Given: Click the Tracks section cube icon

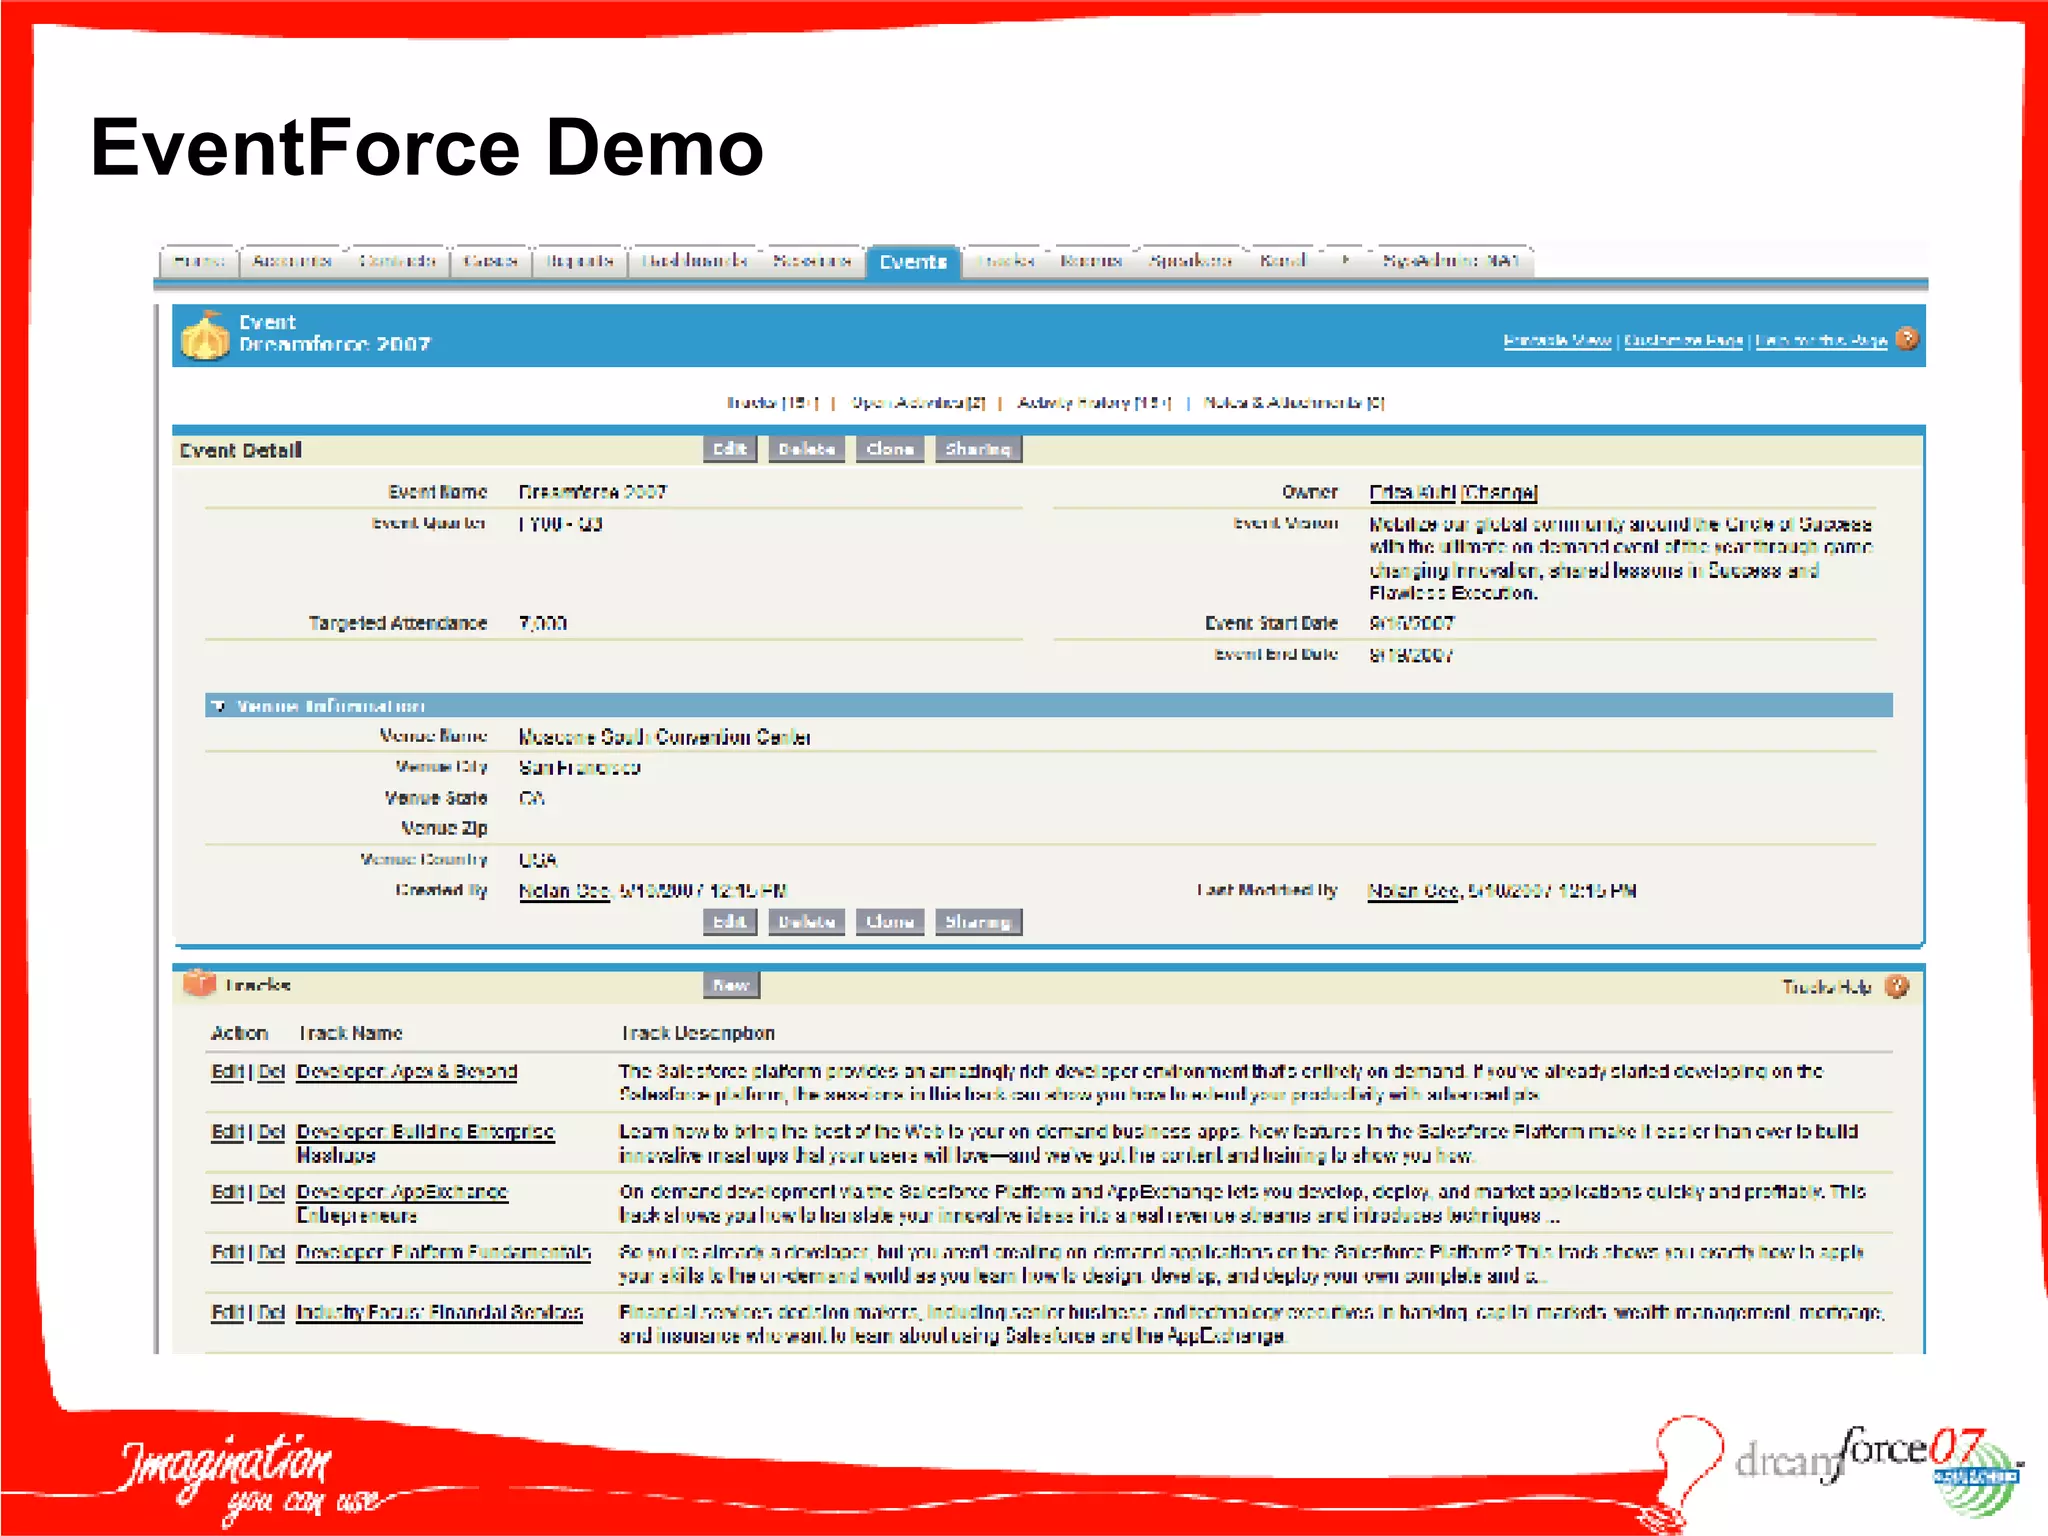Looking at the screenshot, I should [200, 984].
